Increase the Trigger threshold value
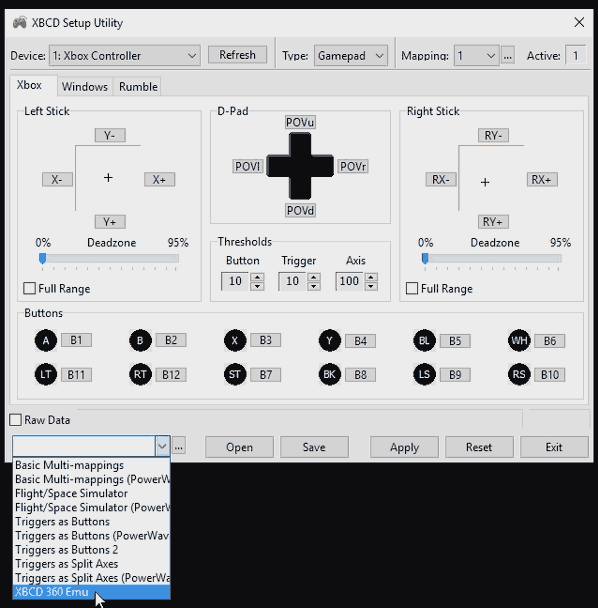 click(x=314, y=277)
